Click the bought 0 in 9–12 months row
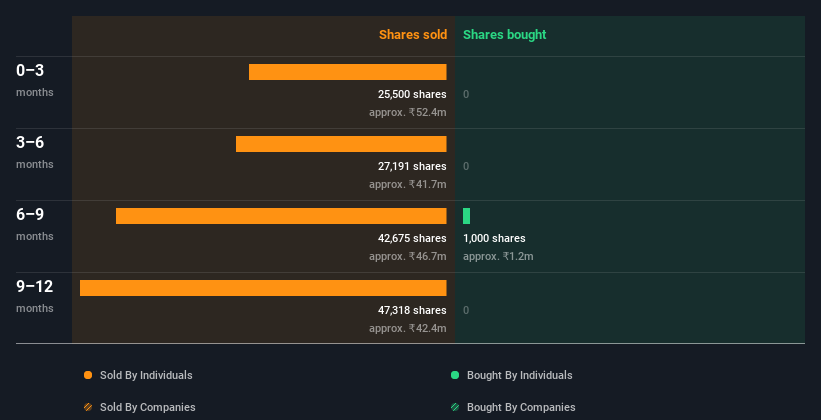This screenshot has height=420, width=821. point(466,310)
